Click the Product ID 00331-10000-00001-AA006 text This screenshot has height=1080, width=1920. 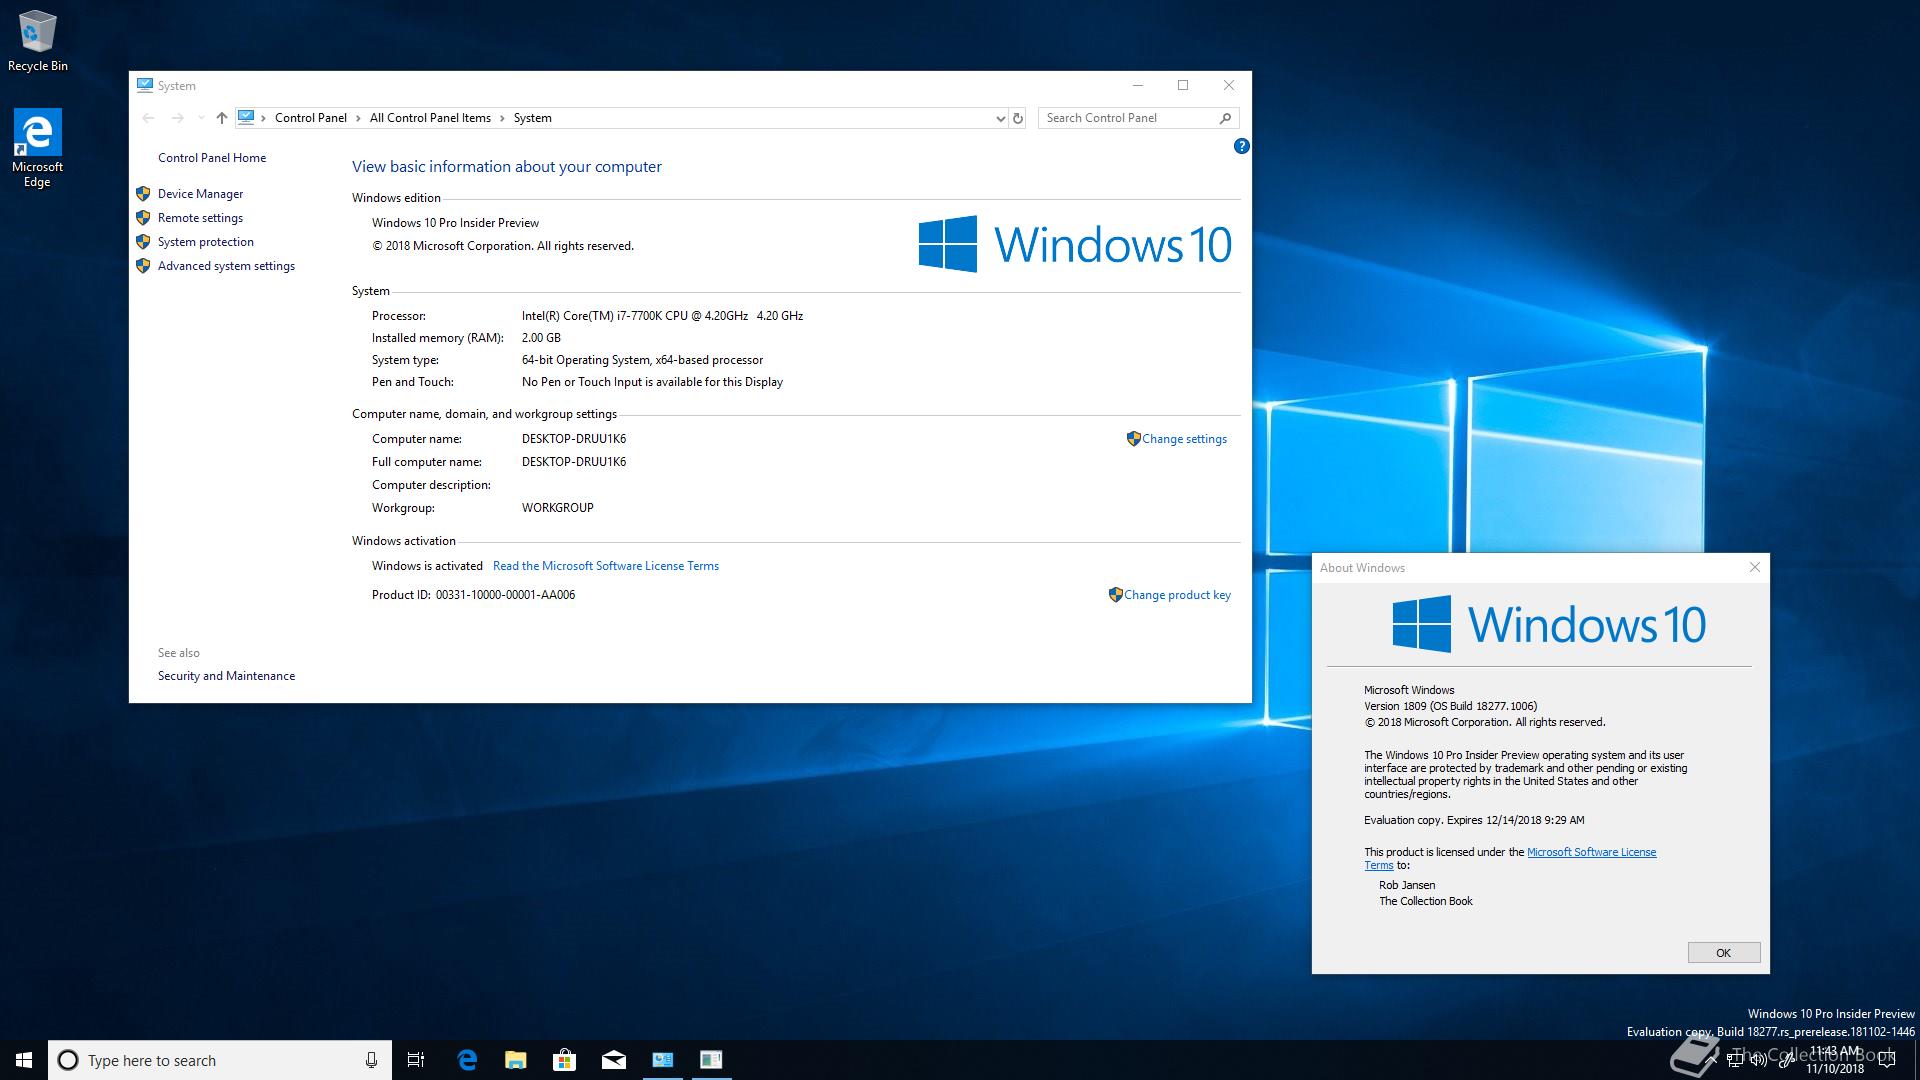pyautogui.click(x=473, y=595)
